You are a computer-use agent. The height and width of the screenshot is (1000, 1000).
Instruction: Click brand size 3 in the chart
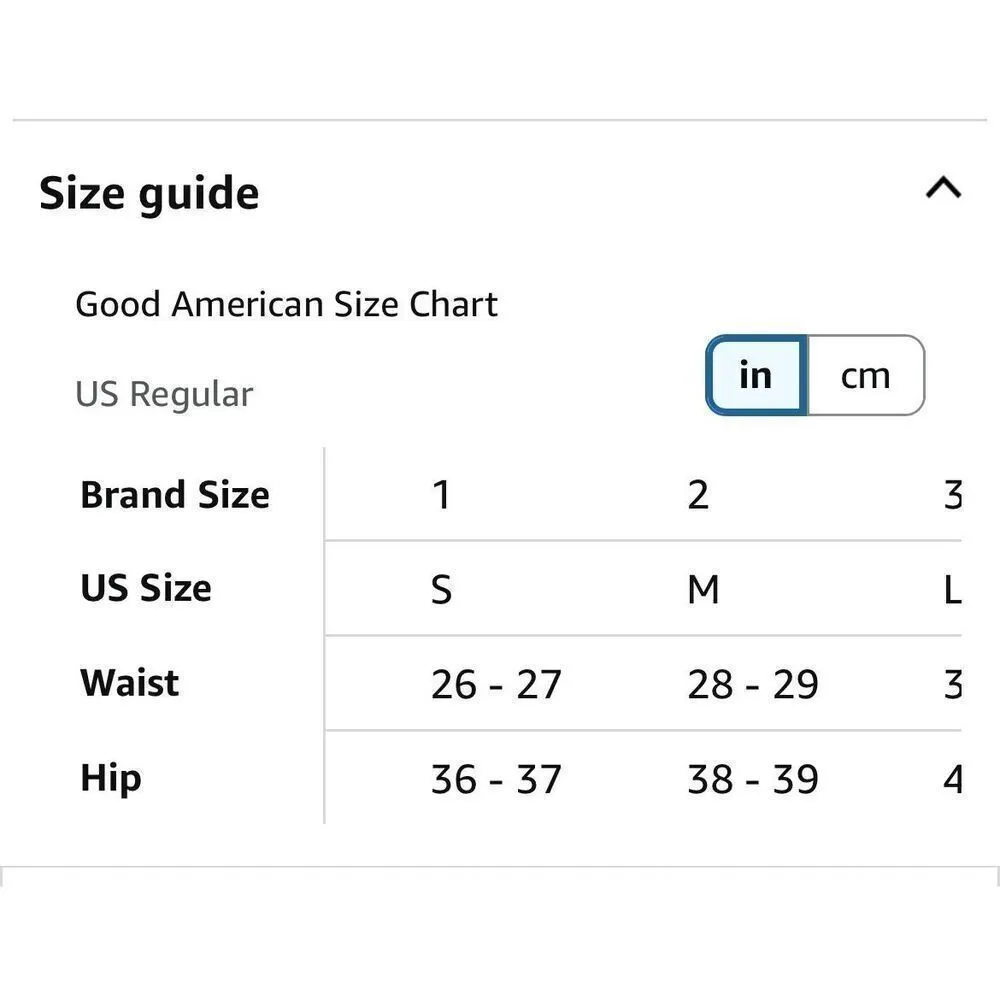pos(953,493)
